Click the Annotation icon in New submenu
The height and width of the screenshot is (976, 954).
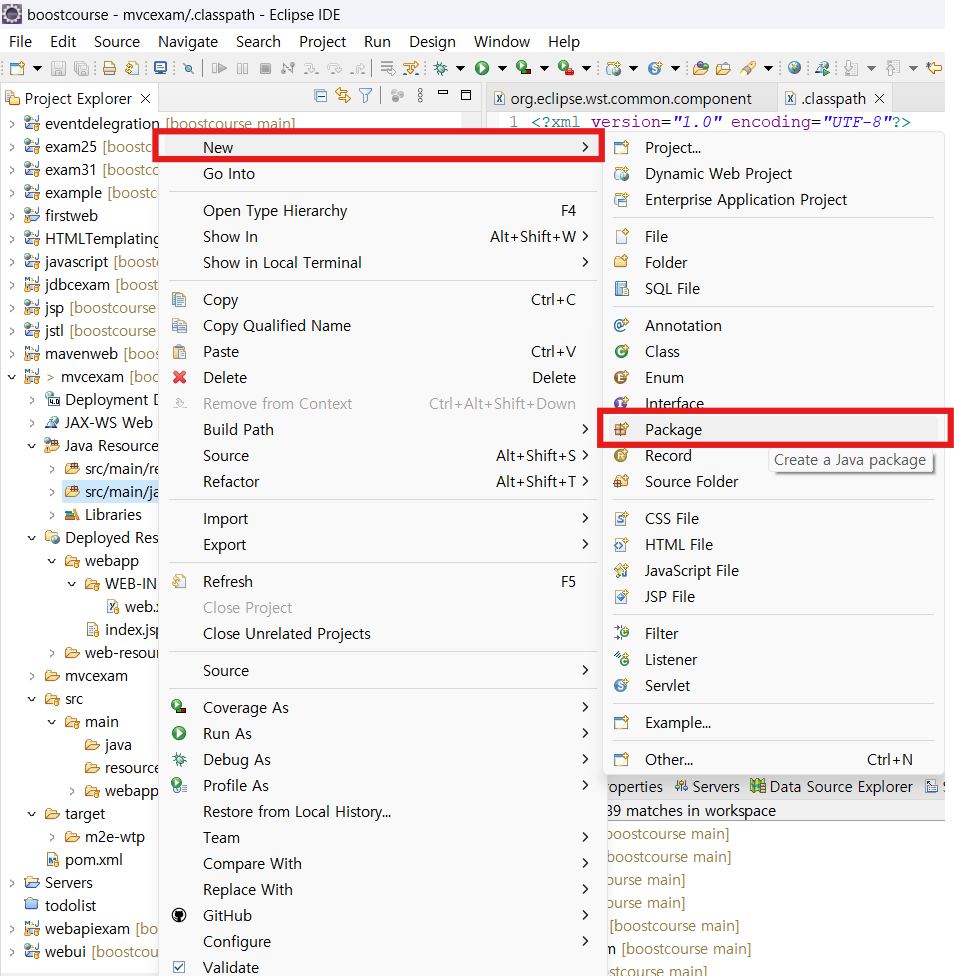point(621,326)
